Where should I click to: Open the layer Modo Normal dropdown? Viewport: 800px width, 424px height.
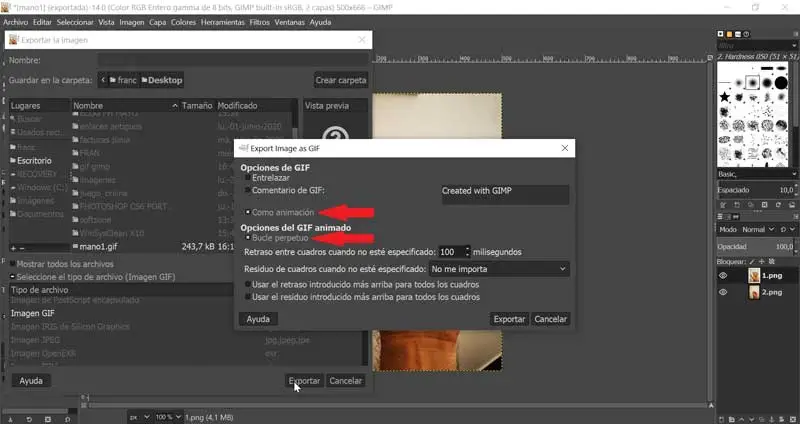(x=758, y=230)
